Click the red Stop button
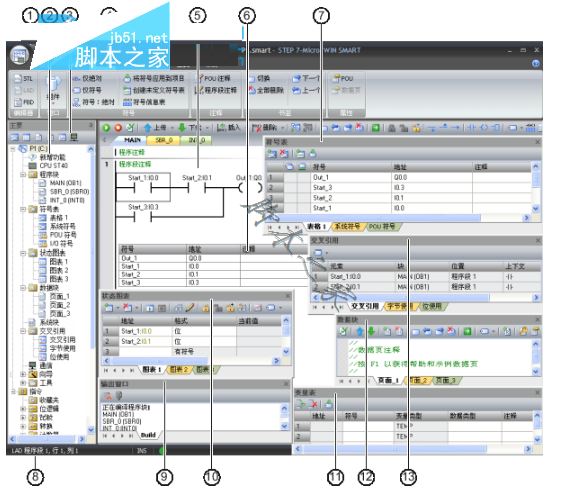The height and width of the screenshot is (491, 581). 118,128
